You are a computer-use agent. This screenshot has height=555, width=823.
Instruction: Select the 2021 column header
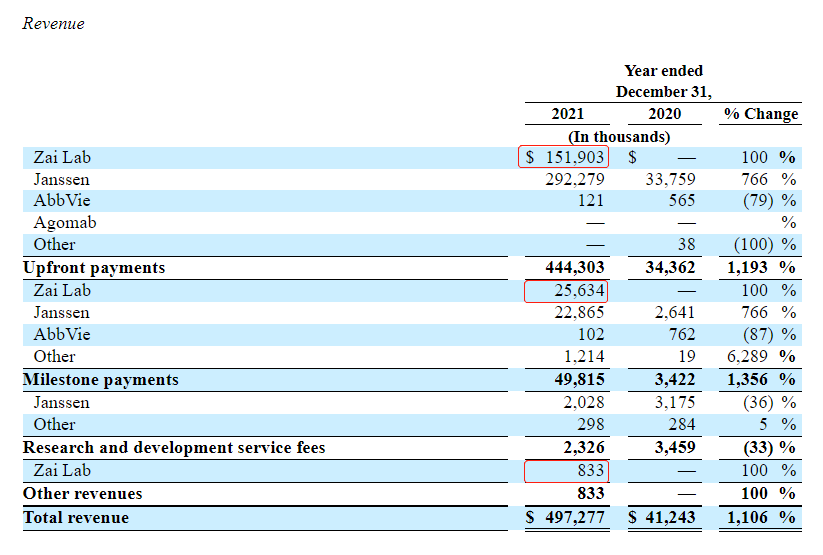click(x=567, y=114)
